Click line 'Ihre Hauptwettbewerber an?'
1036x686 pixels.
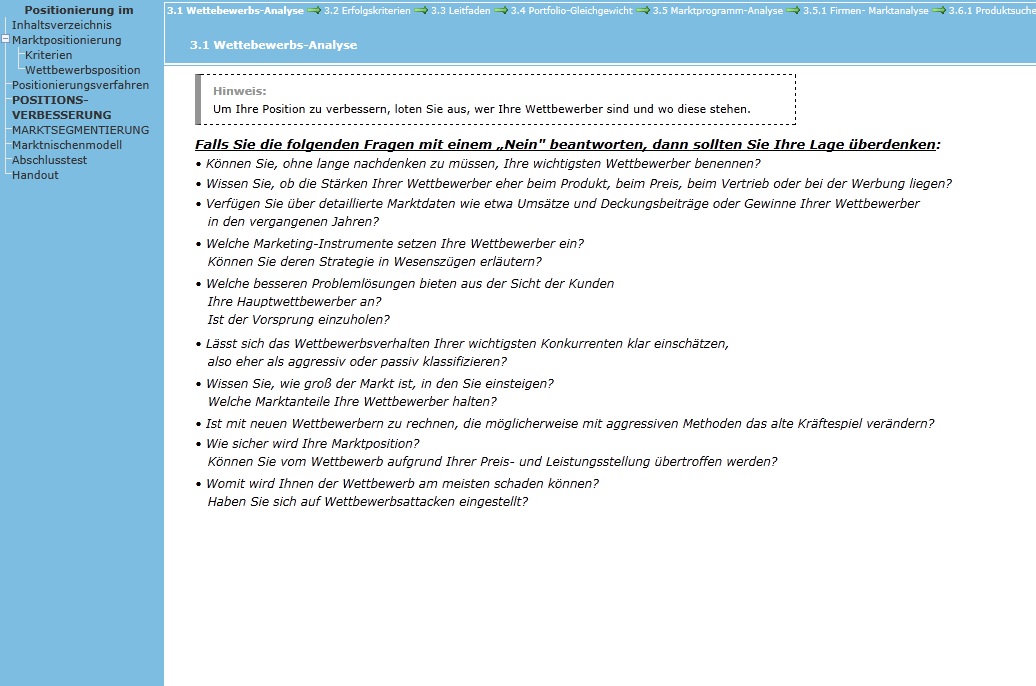tap(295, 301)
